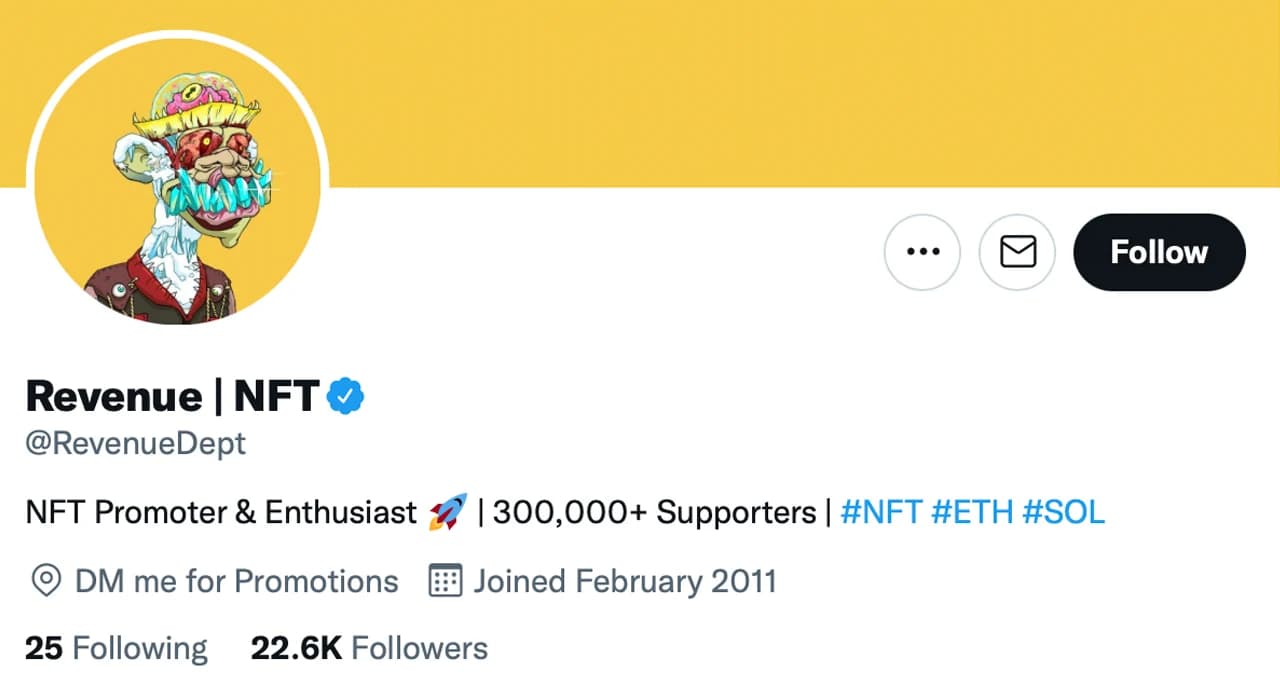This screenshot has height=673, width=1280.
Task: Click the Joined February 2011 text
Action: pyautogui.click(x=625, y=581)
